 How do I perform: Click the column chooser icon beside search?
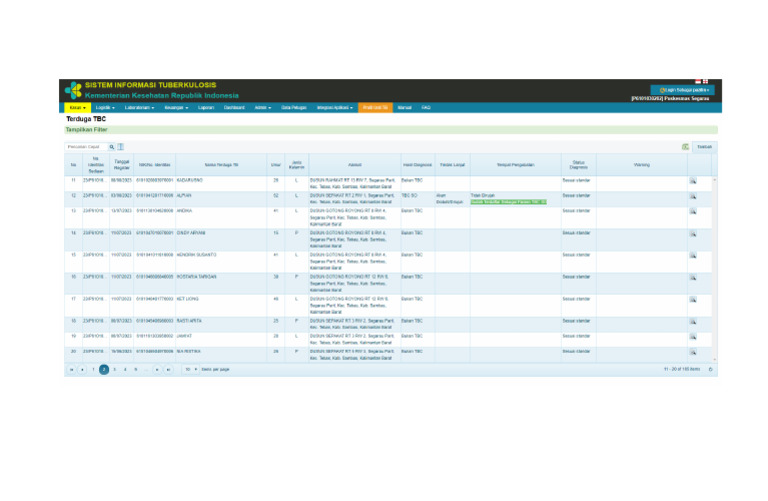[120, 147]
